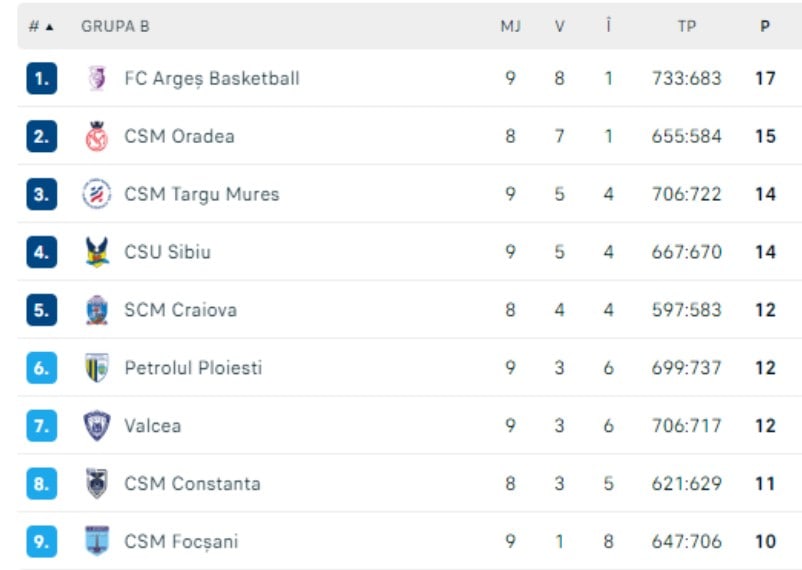Screen dimensions: 802x570
Task: Click the Petrolul Ploiesti team logo
Action: click(x=97, y=368)
